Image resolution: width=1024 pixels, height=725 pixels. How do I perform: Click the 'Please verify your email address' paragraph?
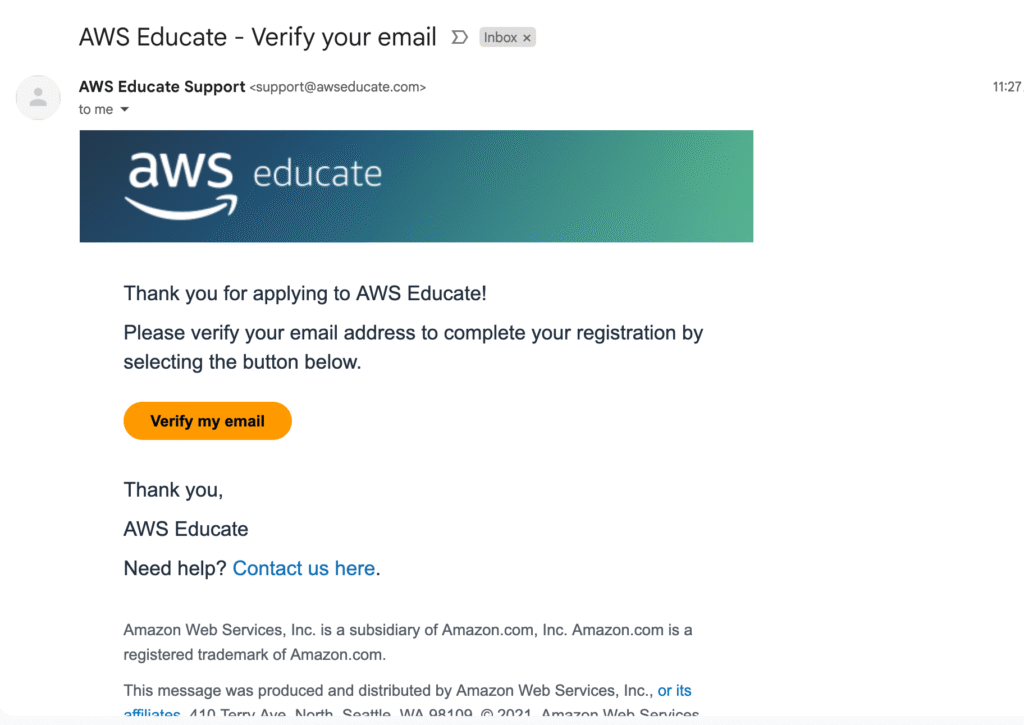click(413, 347)
